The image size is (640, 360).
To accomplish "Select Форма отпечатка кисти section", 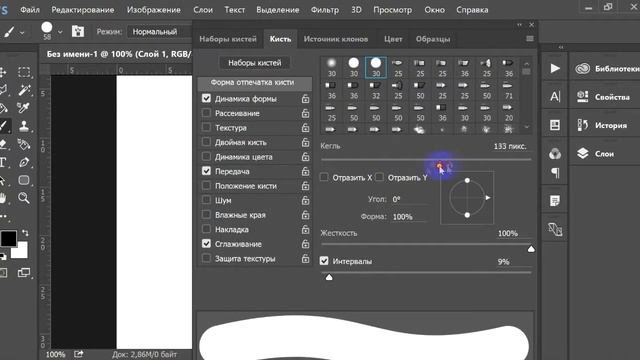I will [255, 83].
